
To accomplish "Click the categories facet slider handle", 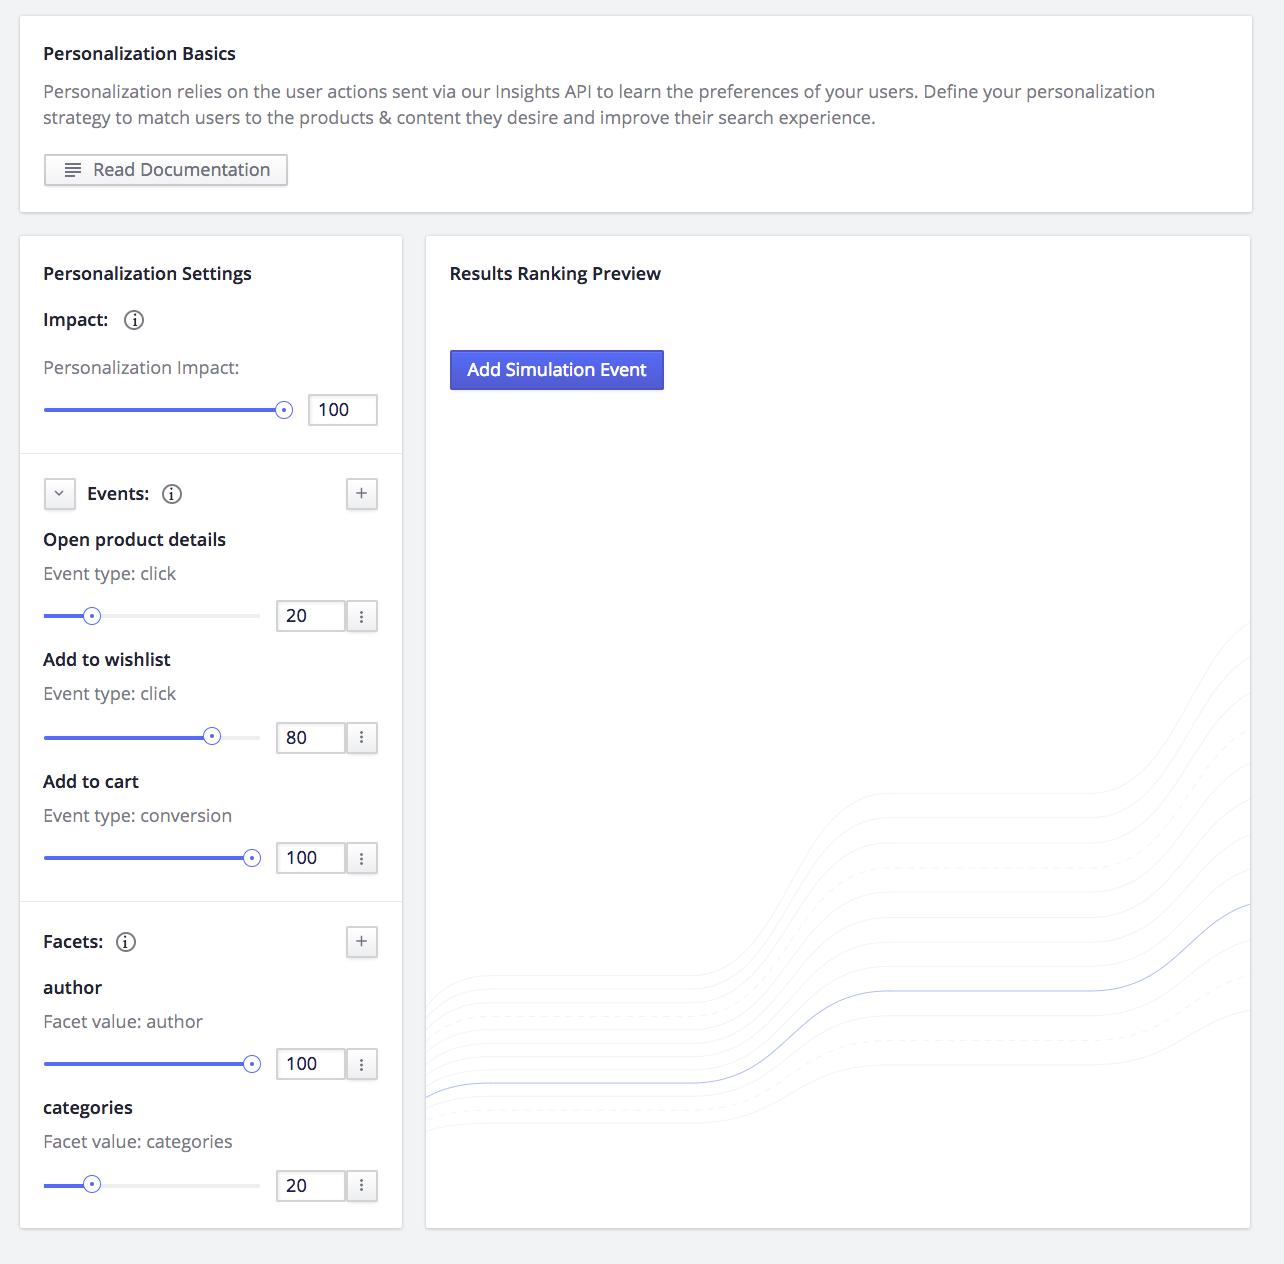I will click(x=92, y=1185).
